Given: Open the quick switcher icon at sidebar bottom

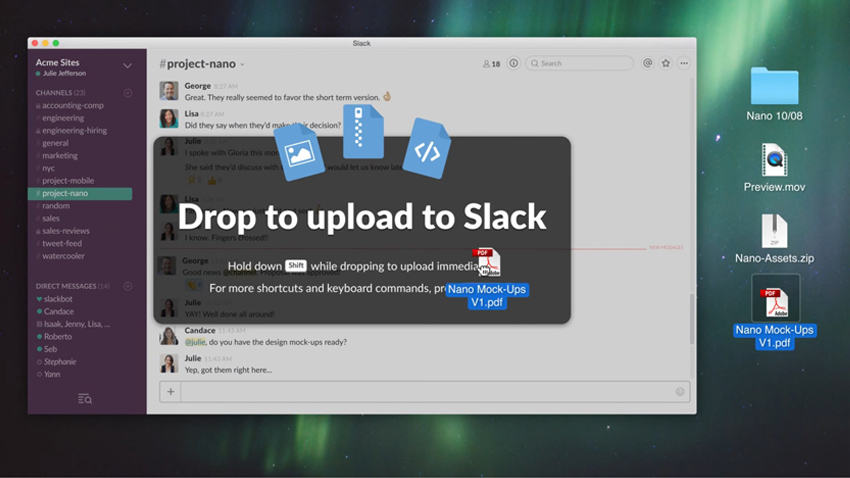Looking at the screenshot, I should point(85,399).
